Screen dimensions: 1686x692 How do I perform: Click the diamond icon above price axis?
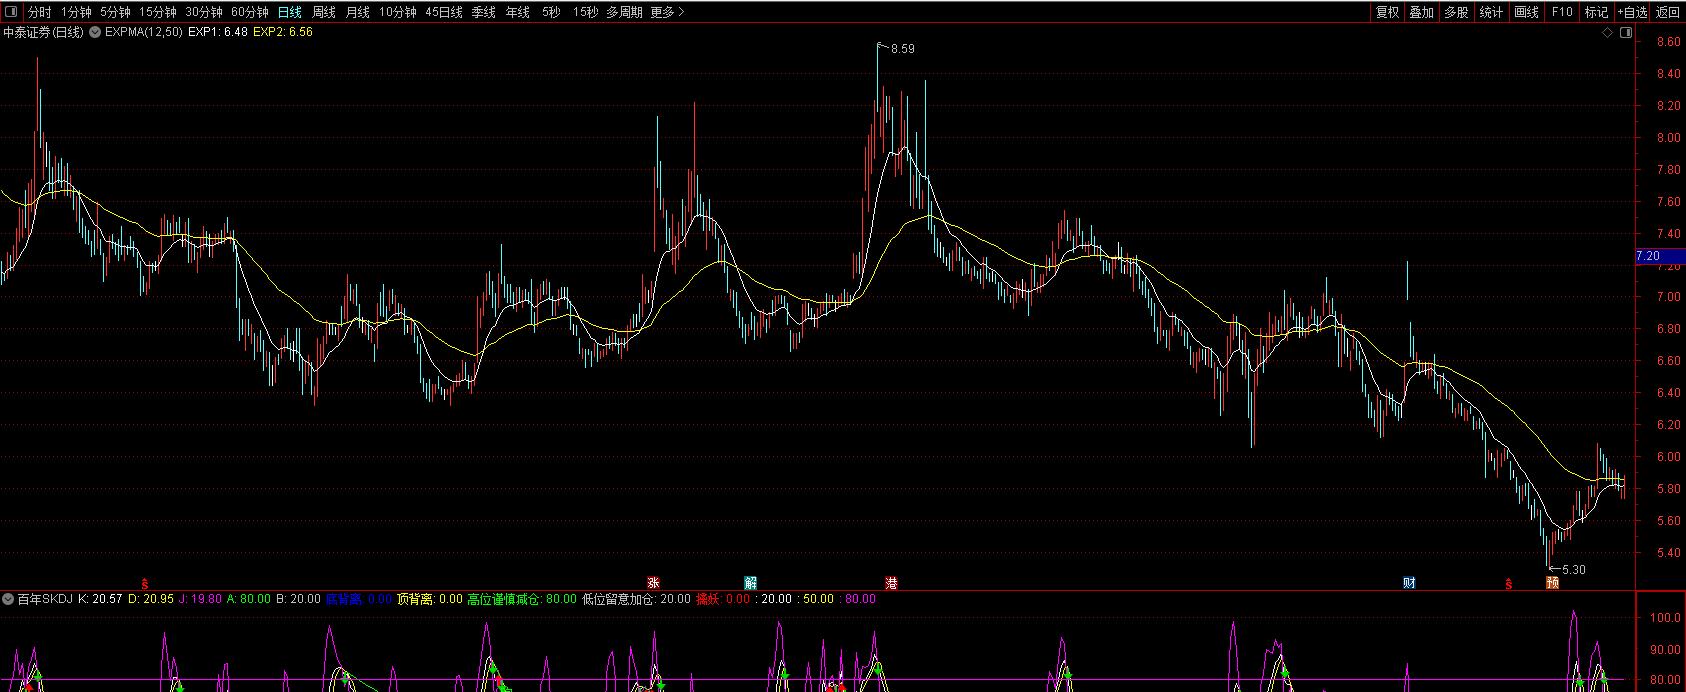point(1607,33)
